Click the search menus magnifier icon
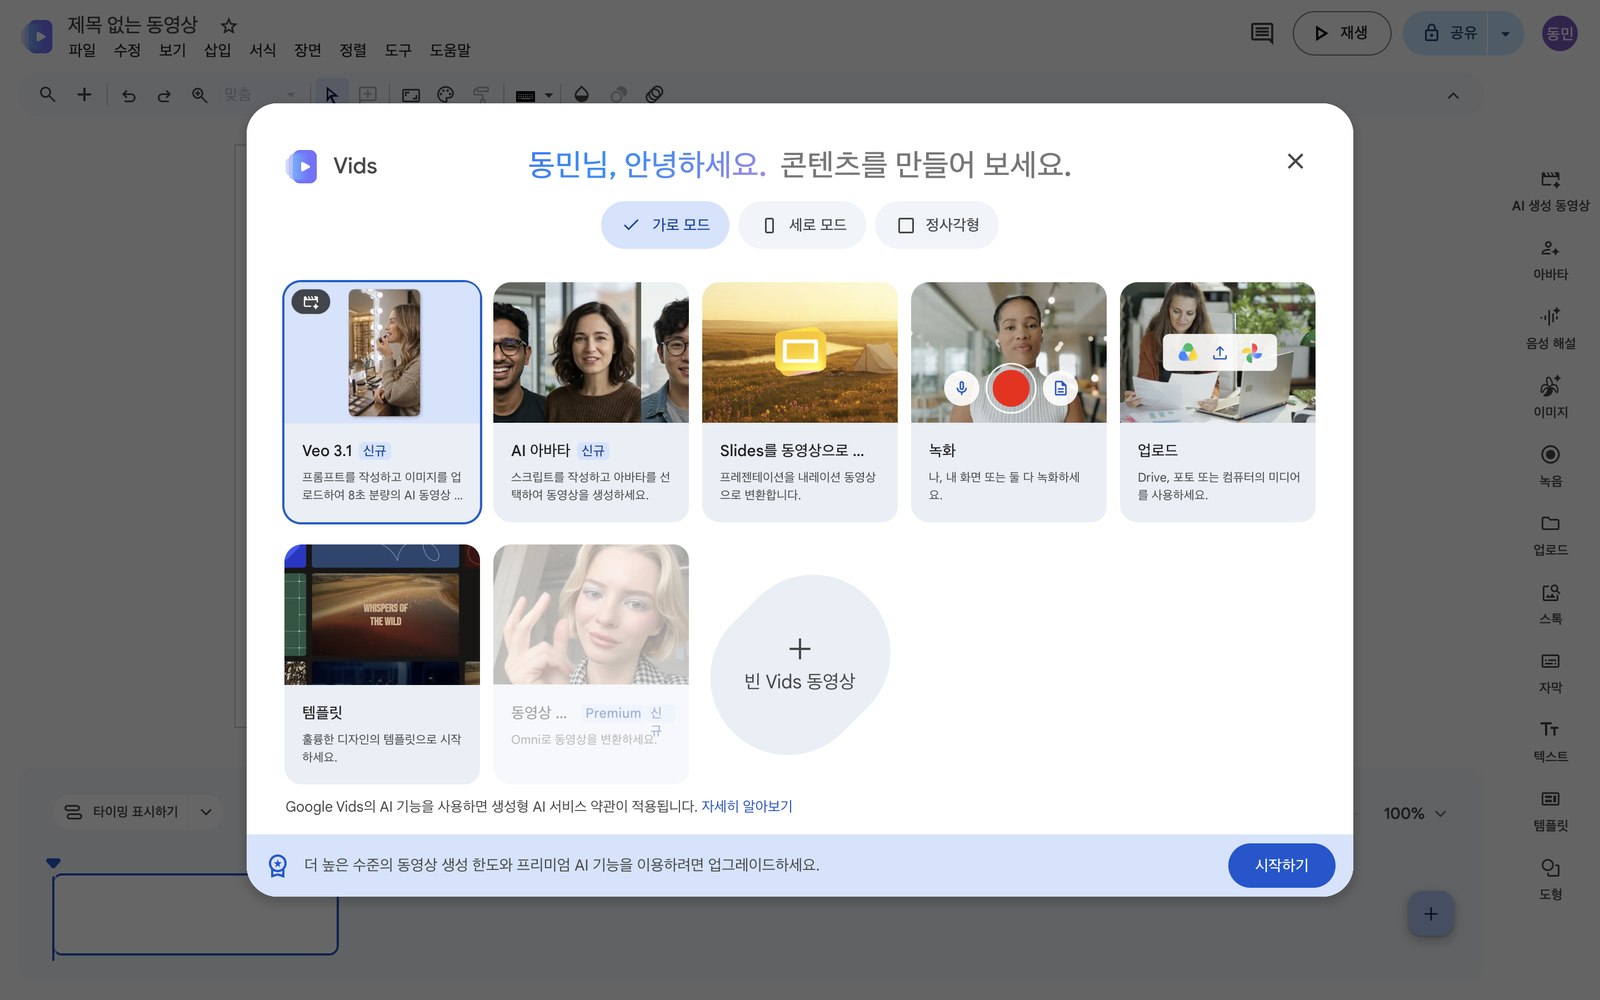Screen dimensions: 1600x1000 pos(47,94)
